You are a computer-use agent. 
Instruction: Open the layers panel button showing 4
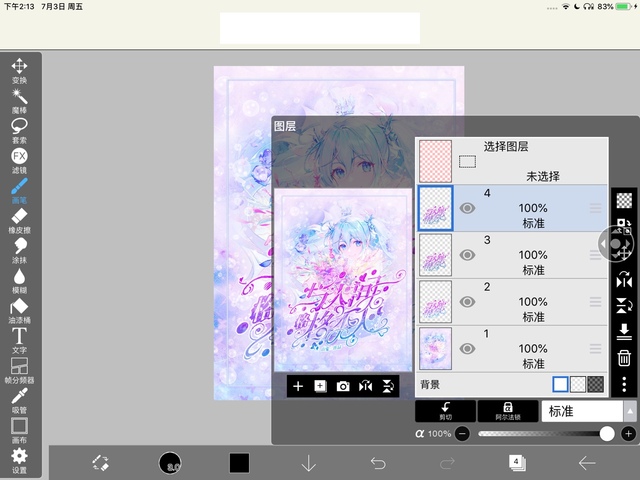[516, 462]
